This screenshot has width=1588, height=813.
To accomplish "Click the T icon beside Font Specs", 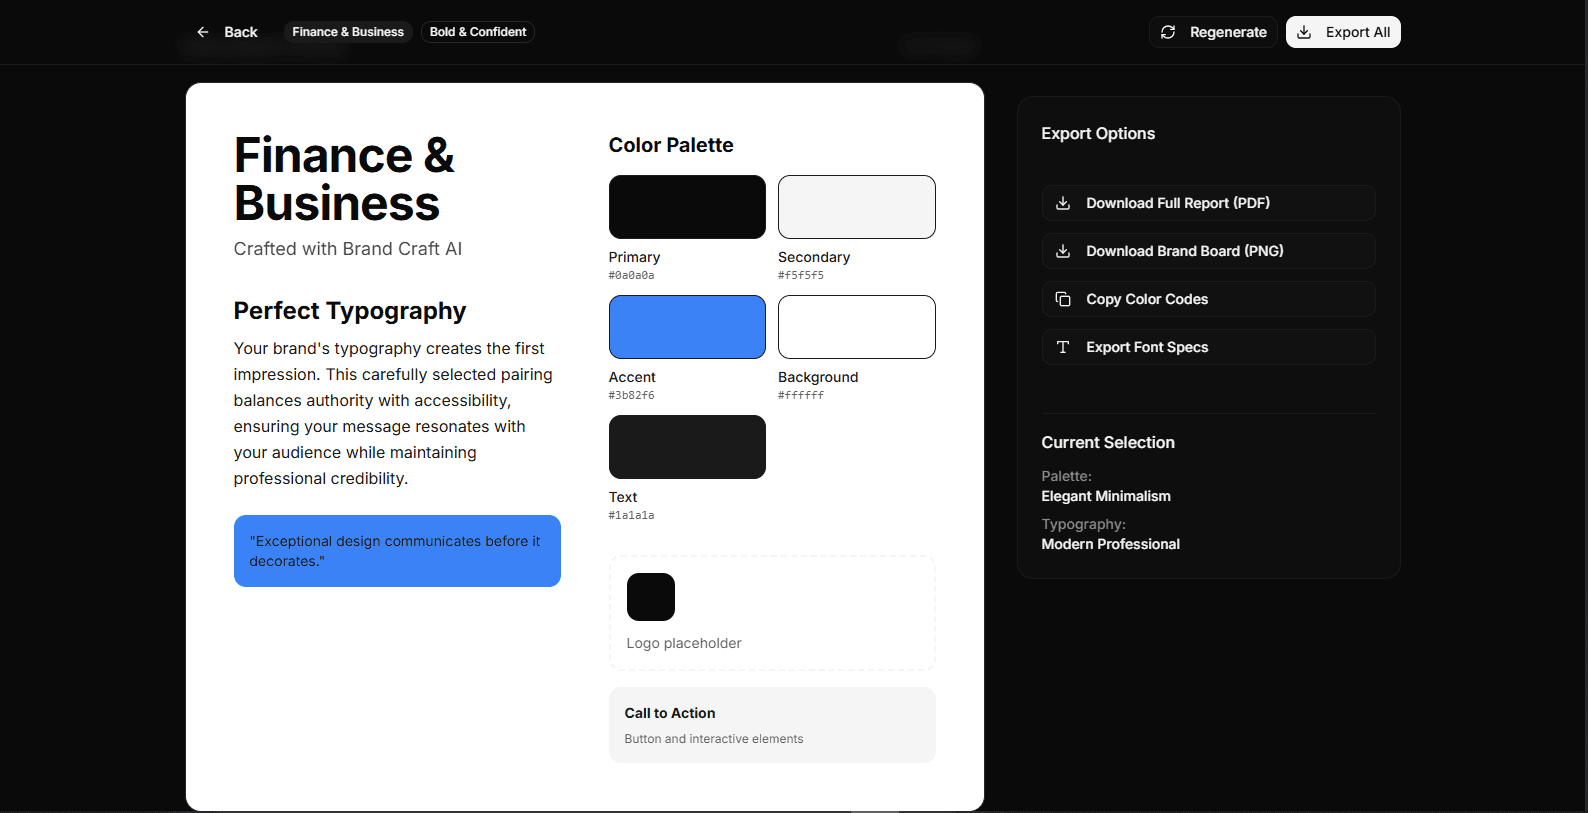I will point(1063,347).
